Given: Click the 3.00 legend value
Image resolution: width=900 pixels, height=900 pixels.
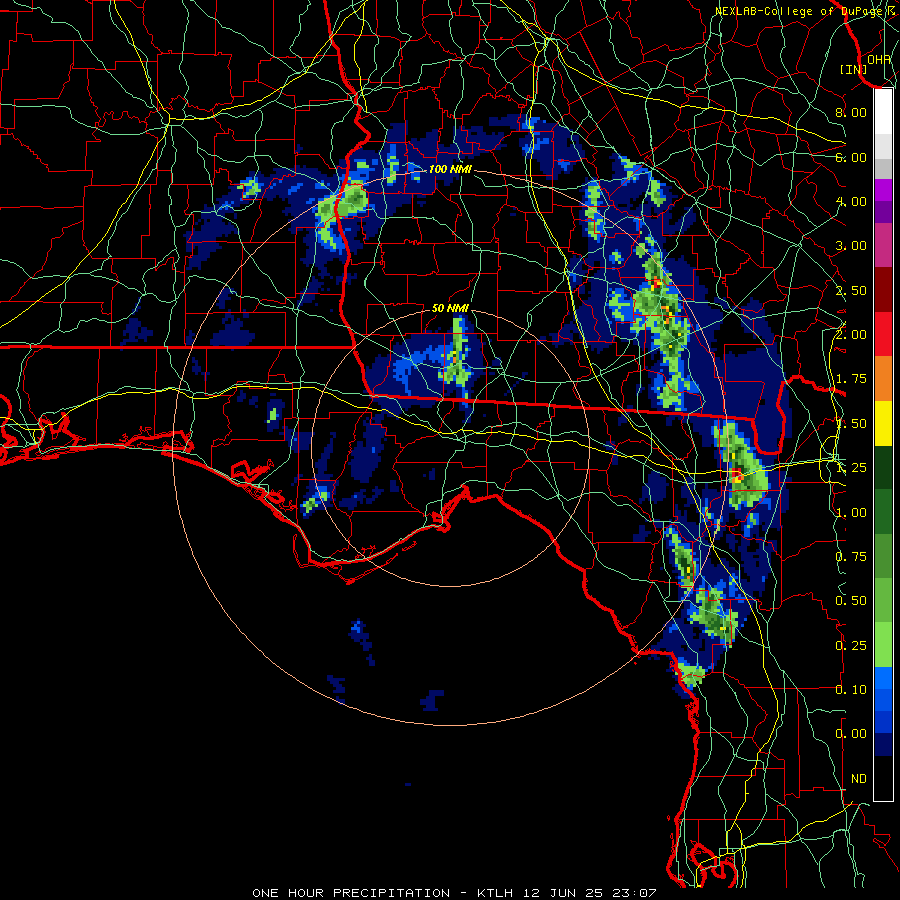Looking at the screenshot, I should point(851,246).
